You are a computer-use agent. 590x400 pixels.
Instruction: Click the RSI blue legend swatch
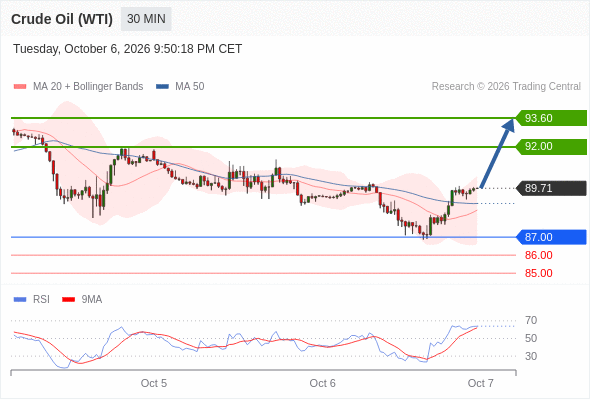pos(20,300)
